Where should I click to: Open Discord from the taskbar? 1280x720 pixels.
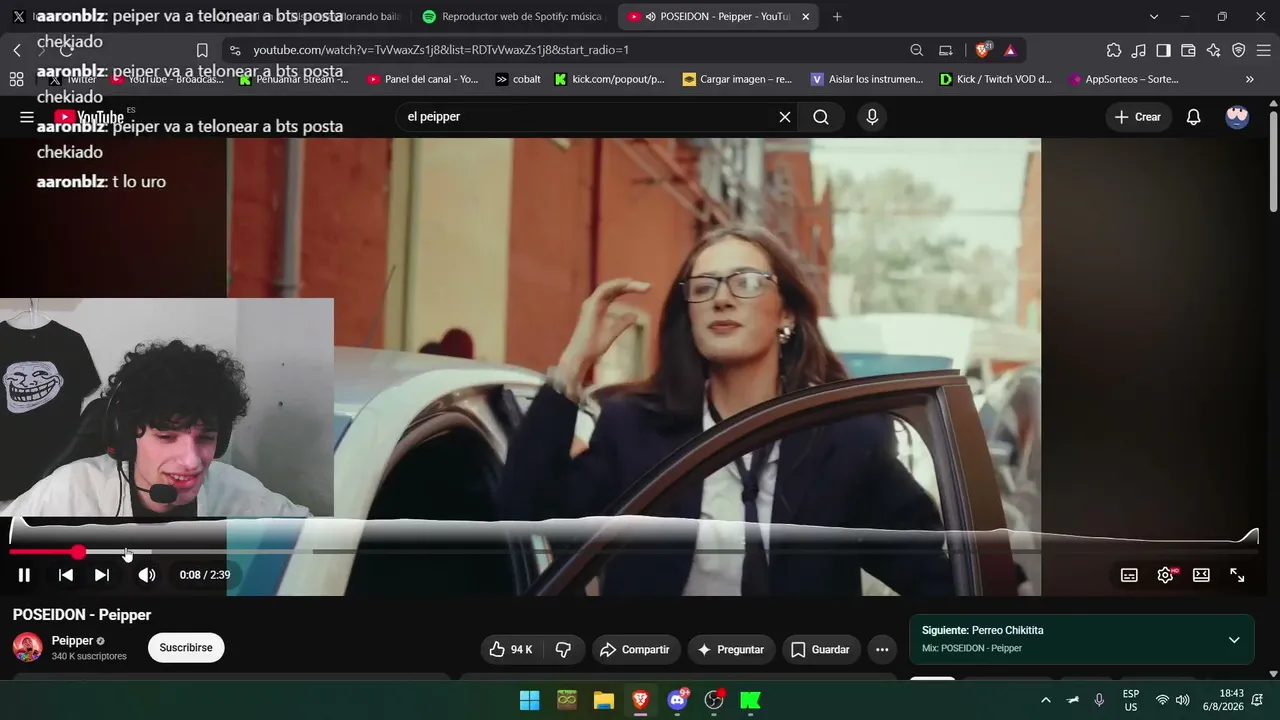[677, 700]
